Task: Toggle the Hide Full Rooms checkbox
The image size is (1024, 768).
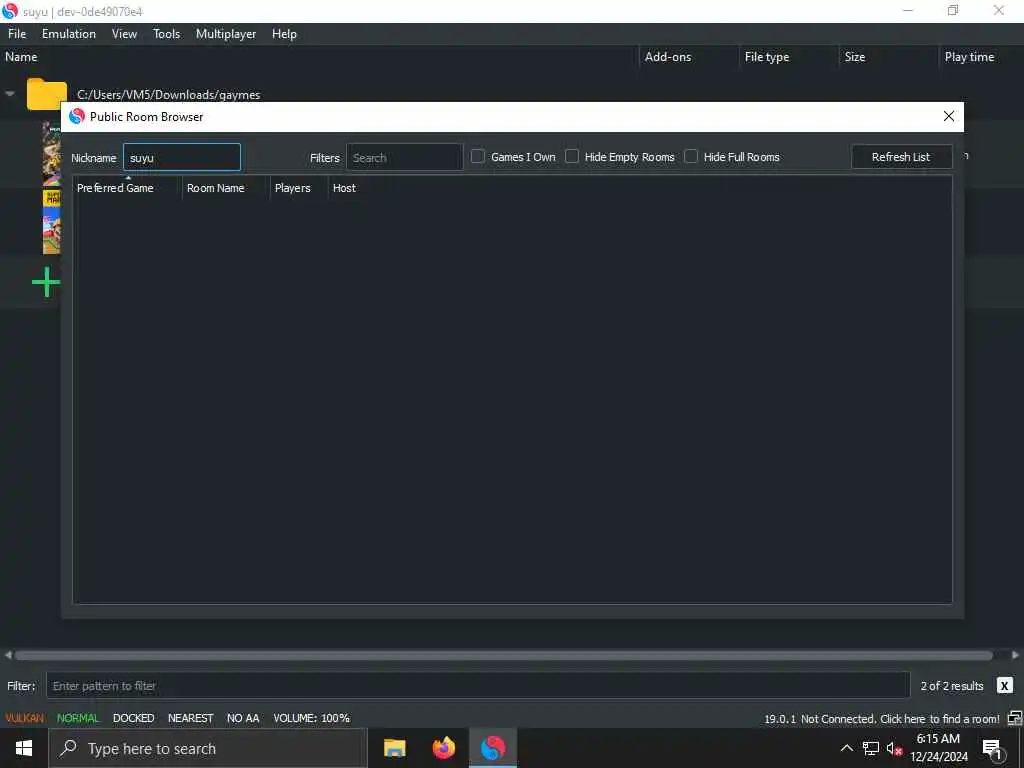Action: pyautogui.click(x=691, y=157)
